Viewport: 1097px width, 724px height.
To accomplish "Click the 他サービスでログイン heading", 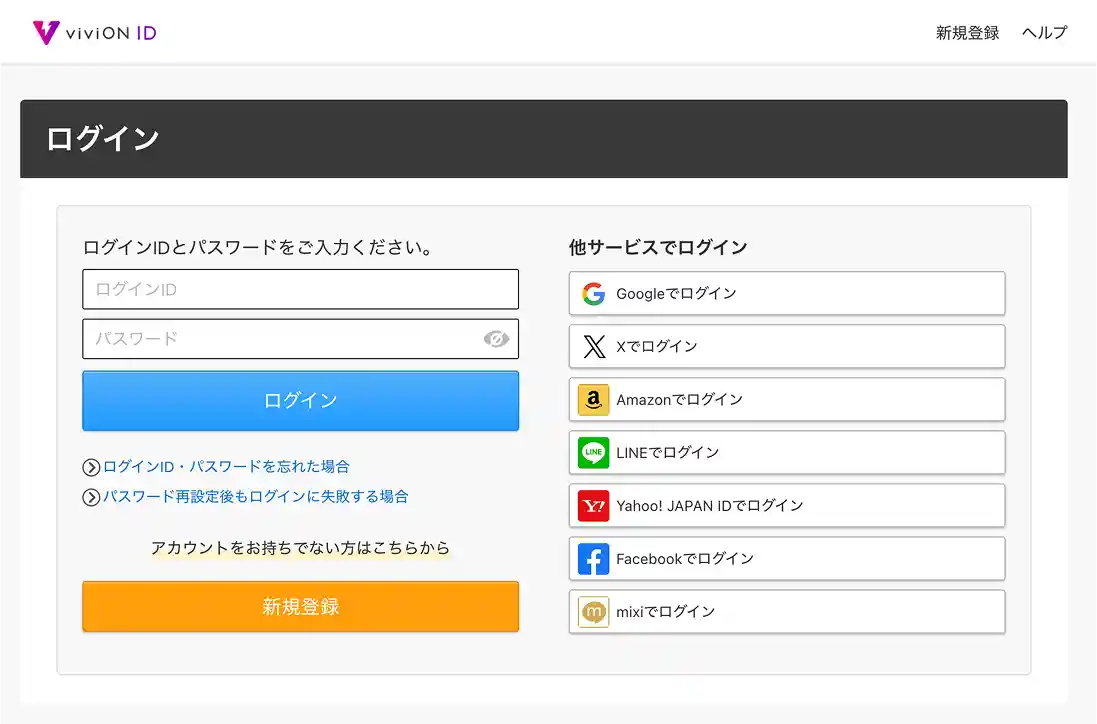I will 658,247.
